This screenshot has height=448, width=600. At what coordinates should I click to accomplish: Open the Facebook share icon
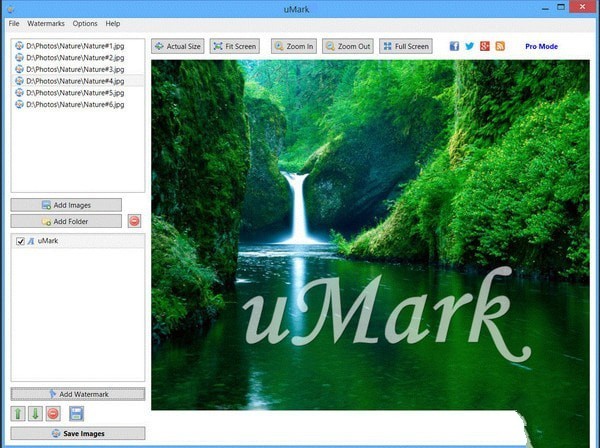tap(454, 46)
